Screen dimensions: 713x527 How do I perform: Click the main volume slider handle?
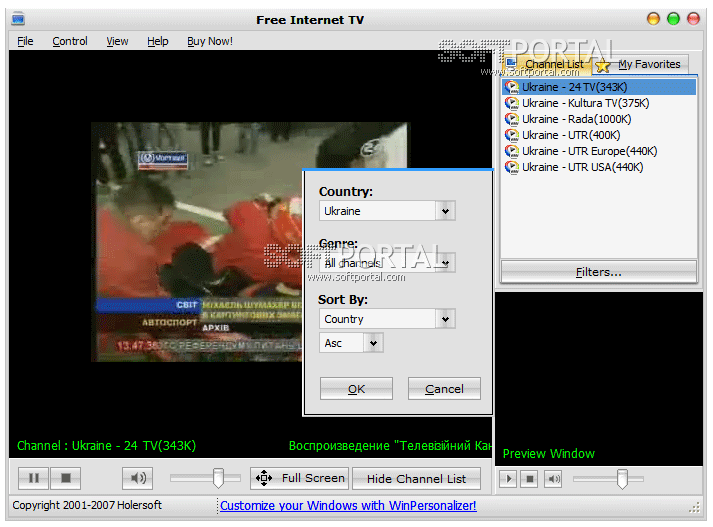click(218, 478)
